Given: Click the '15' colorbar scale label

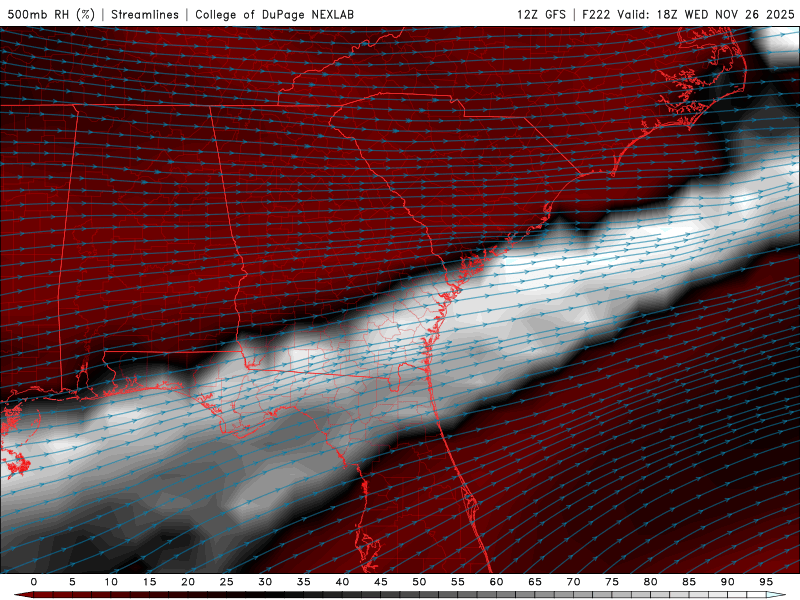Looking at the screenshot, I should (149, 582).
